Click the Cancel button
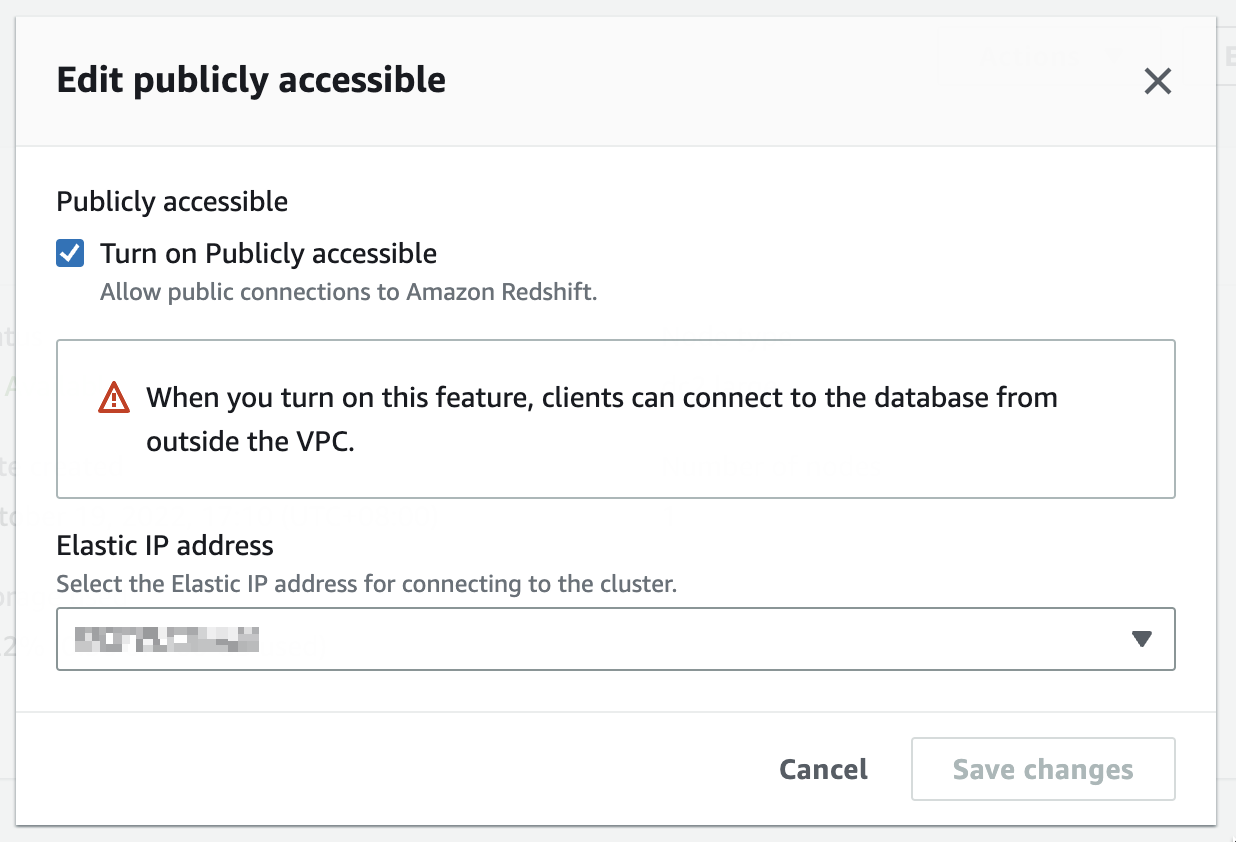This screenshot has width=1236, height=842. click(823, 769)
